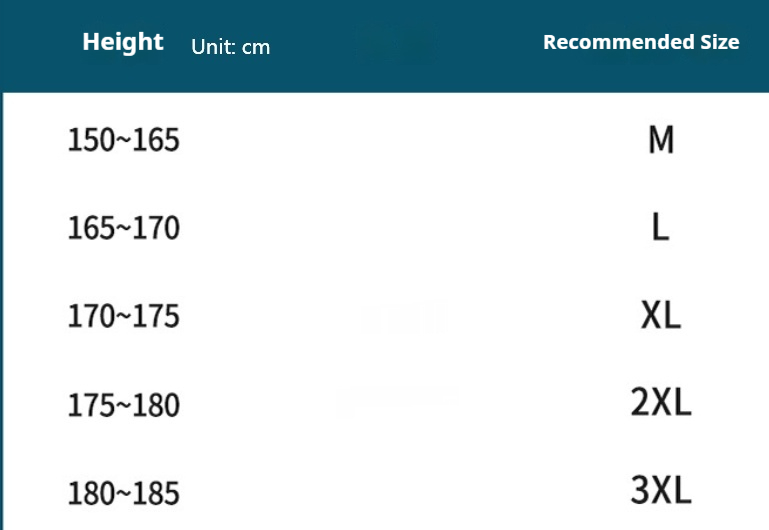This screenshot has height=530, width=769.
Task: Select the 180~185 height range
Action: 124,493
